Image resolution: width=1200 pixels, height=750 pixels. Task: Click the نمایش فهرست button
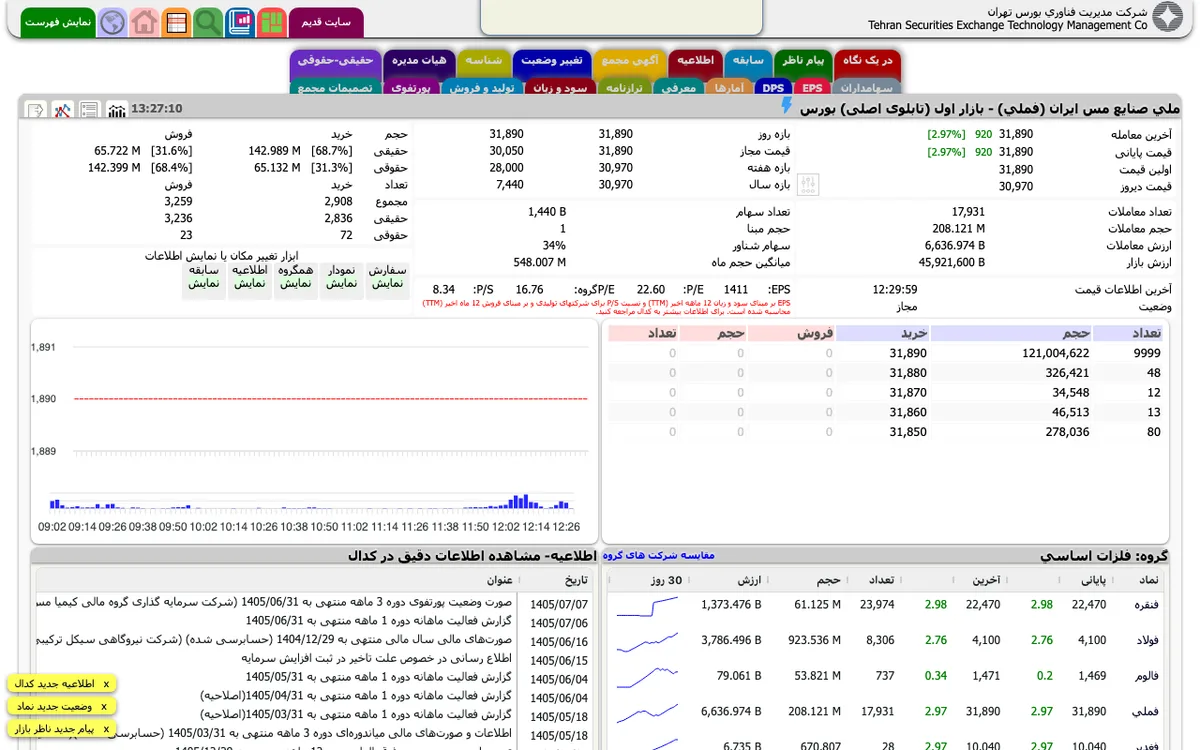point(56,22)
